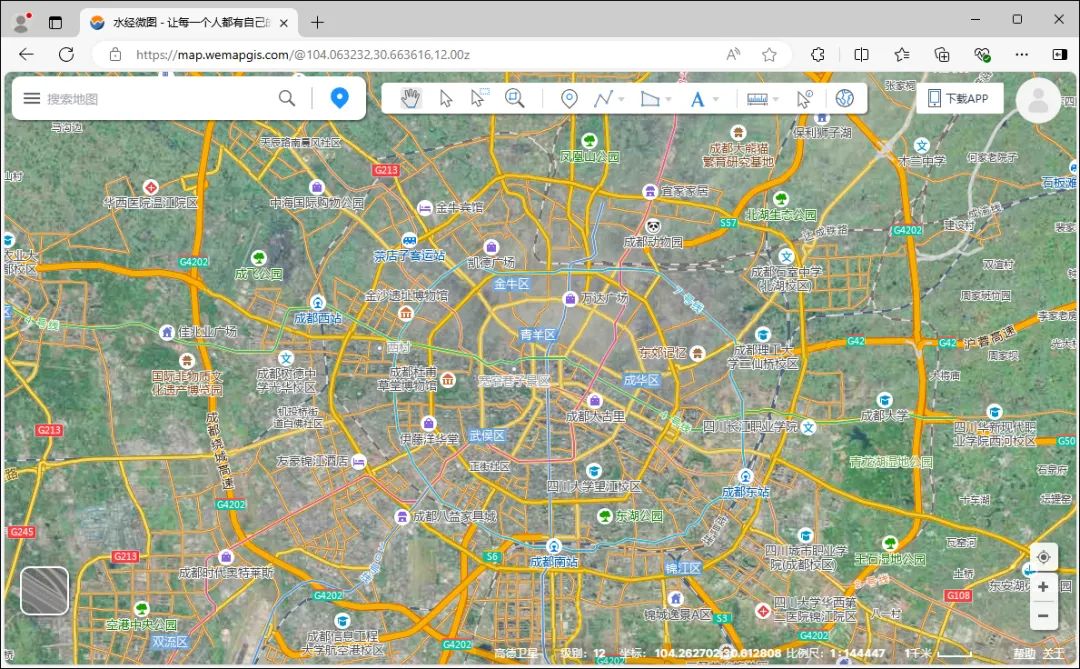
Task: Click the blue location pin button
Action: [340, 98]
